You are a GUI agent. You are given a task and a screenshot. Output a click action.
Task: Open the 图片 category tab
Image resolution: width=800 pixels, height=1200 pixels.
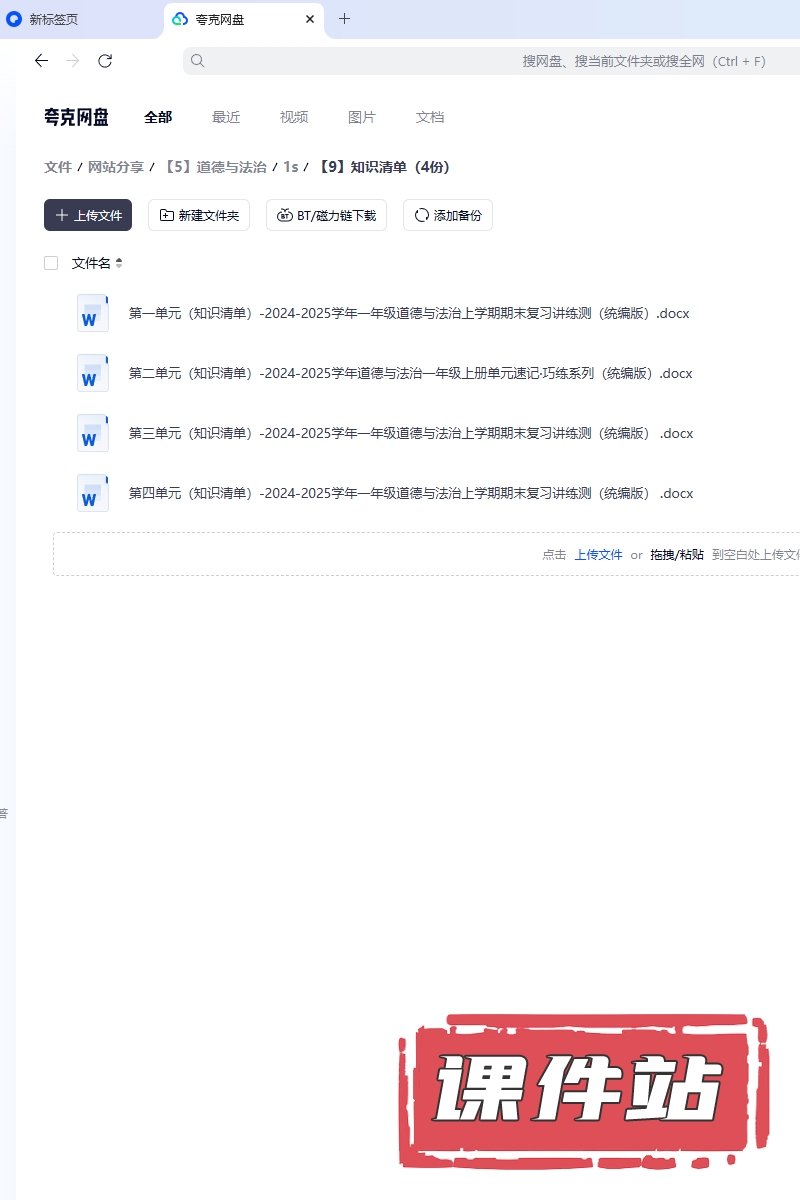point(362,117)
